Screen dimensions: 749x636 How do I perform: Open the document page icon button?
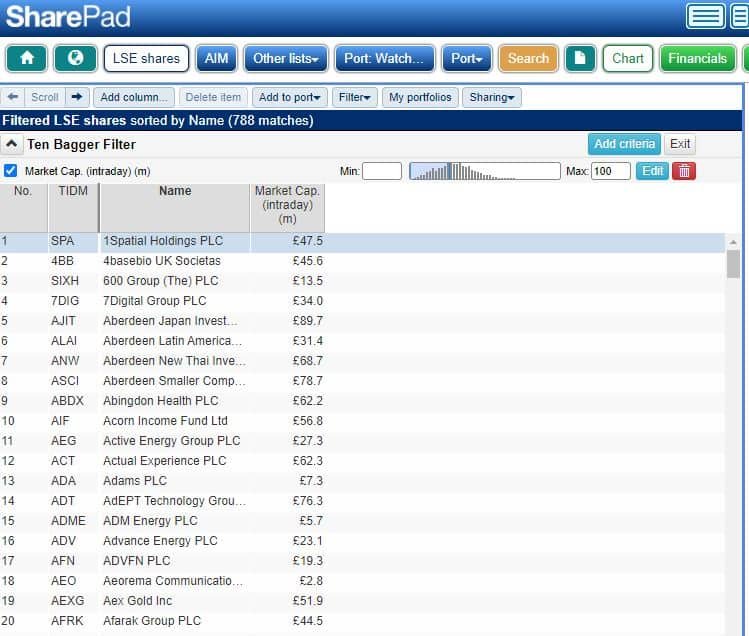click(580, 58)
